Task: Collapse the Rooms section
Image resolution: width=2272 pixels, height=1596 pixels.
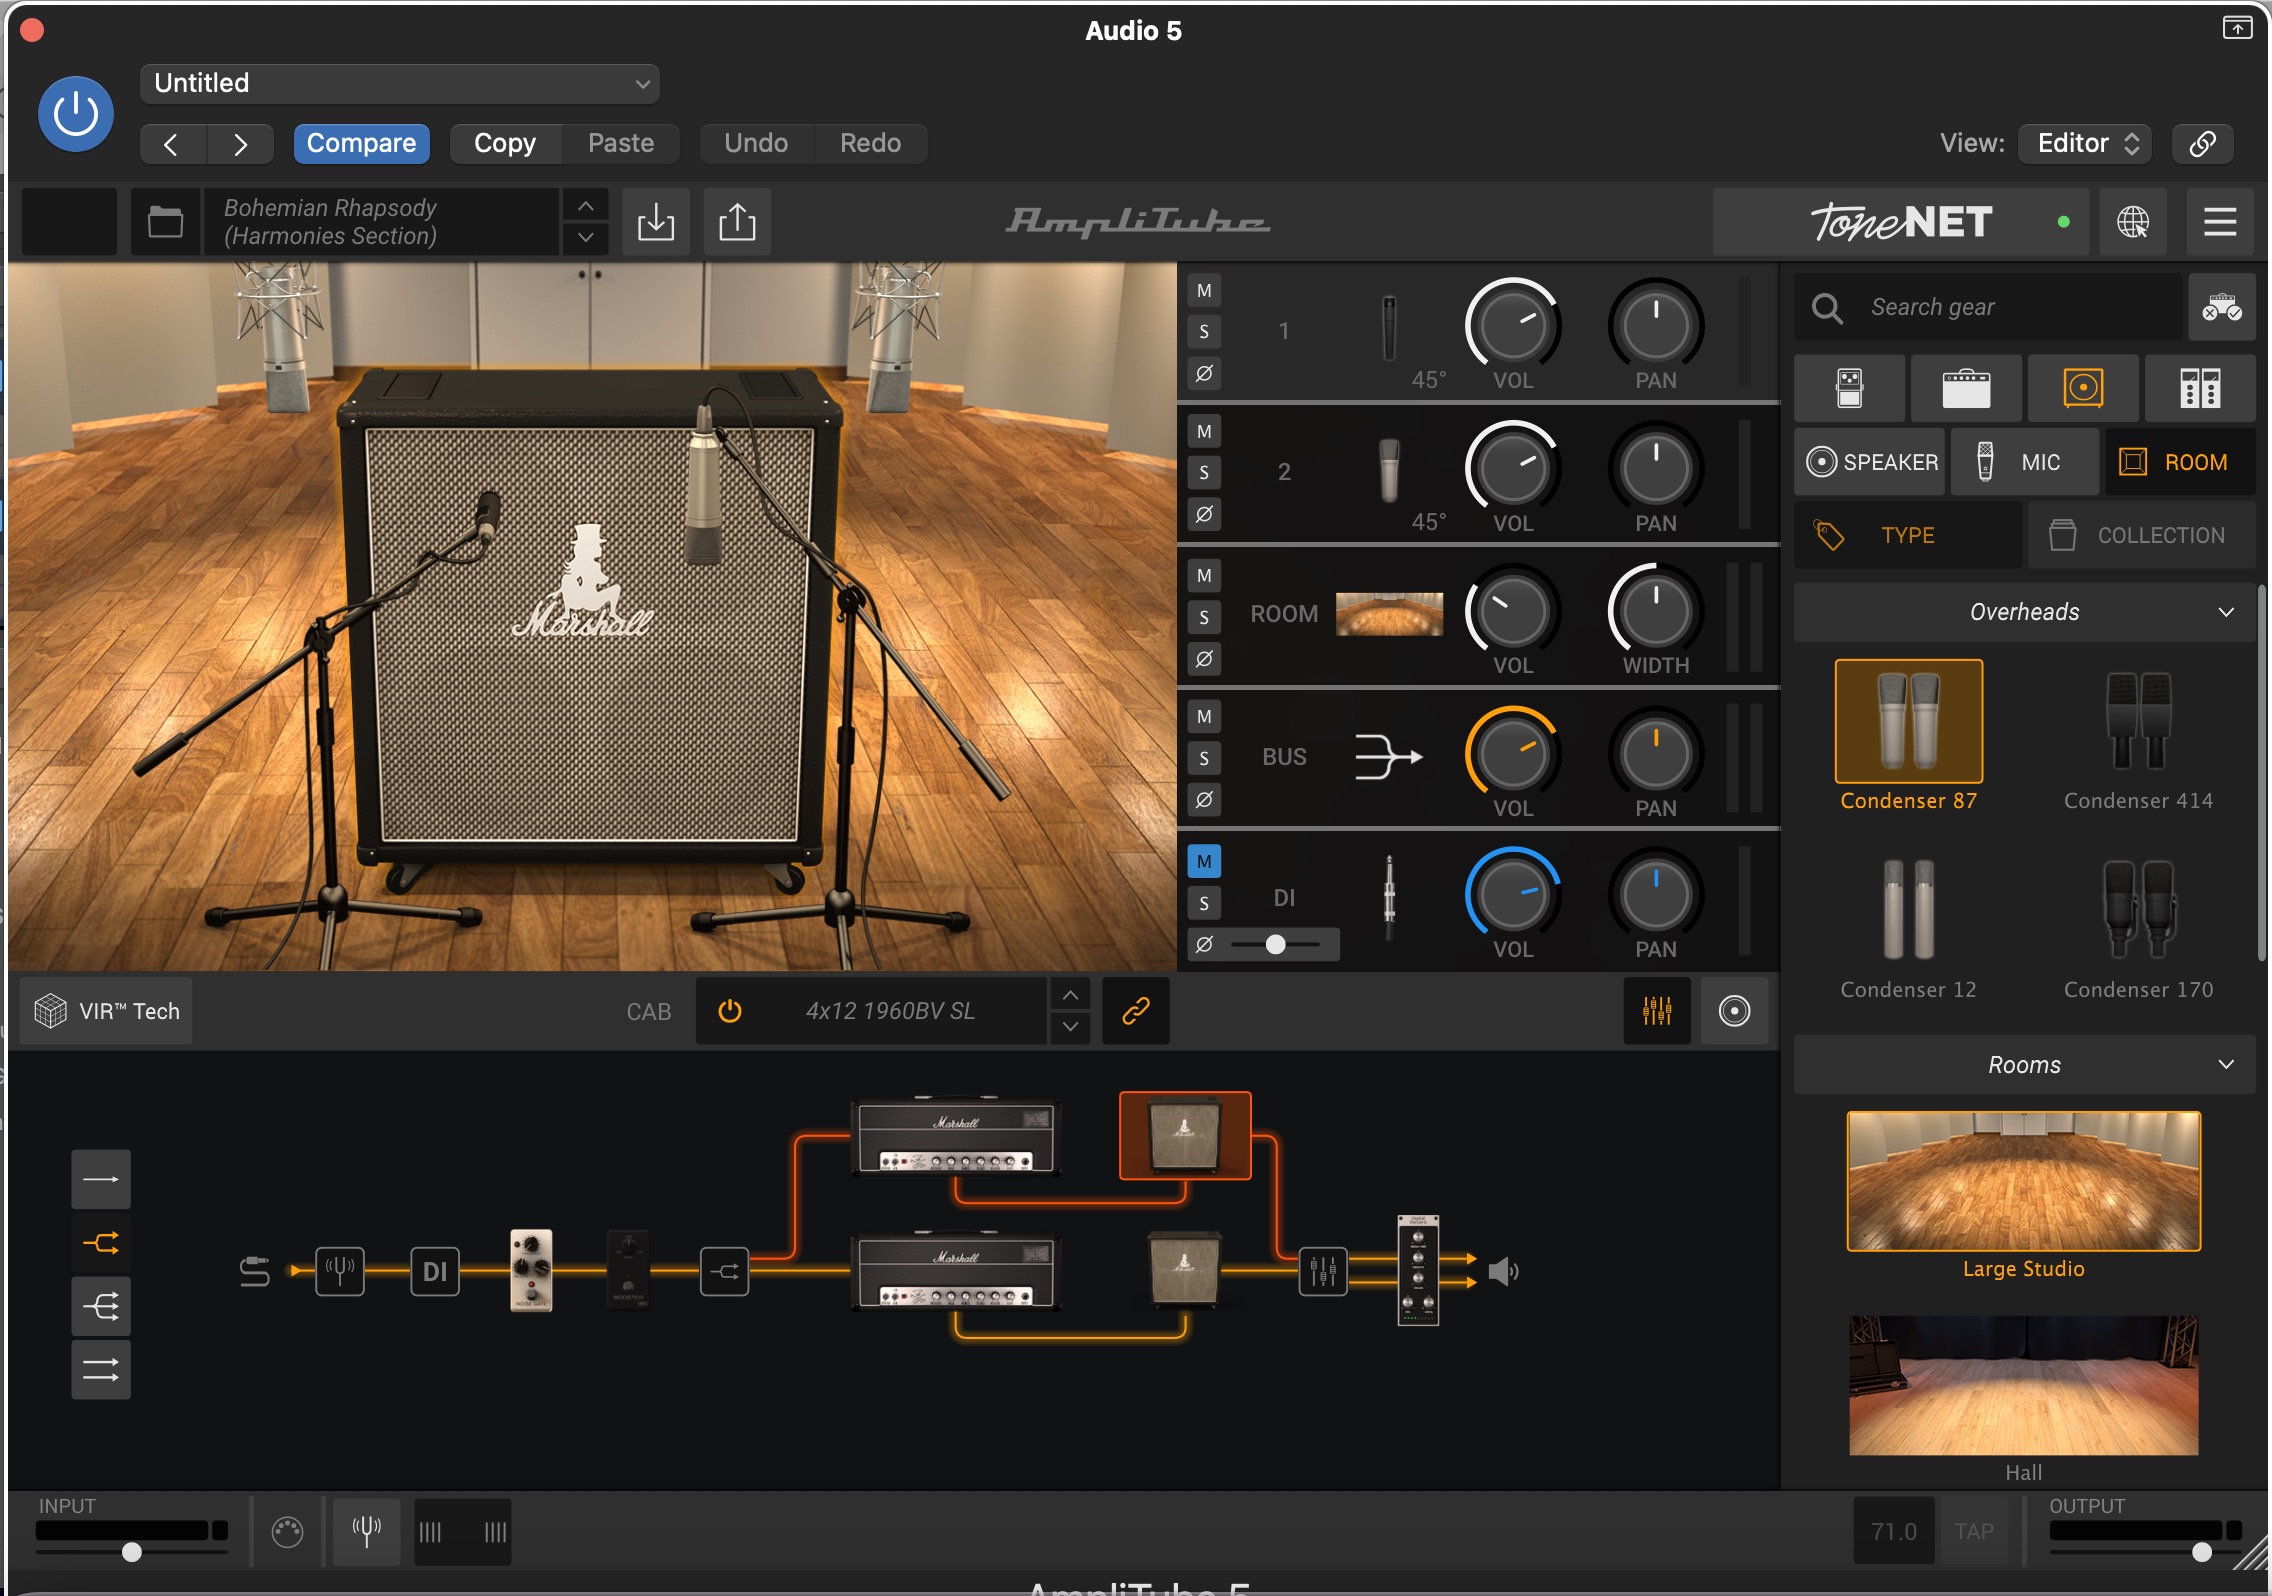Action: [x=2024, y=1065]
